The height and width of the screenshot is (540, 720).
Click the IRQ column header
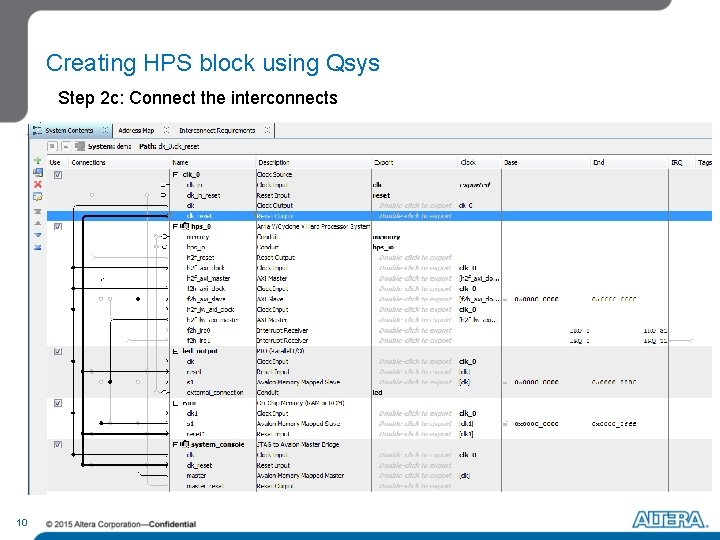tap(682, 162)
